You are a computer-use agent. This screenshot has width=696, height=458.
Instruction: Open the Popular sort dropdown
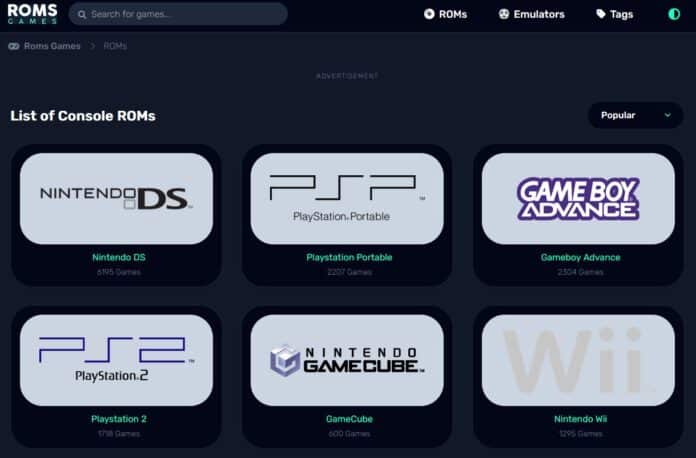635,115
